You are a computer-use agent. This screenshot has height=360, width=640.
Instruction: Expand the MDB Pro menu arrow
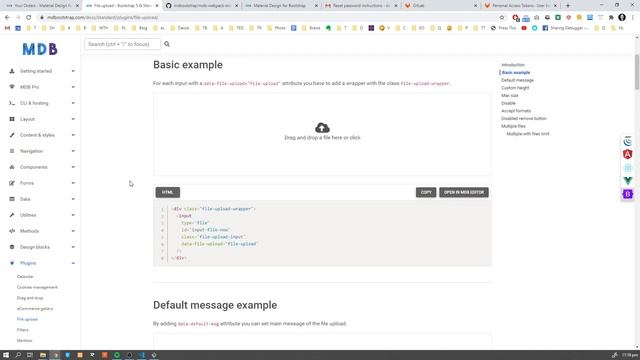[x=73, y=87]
